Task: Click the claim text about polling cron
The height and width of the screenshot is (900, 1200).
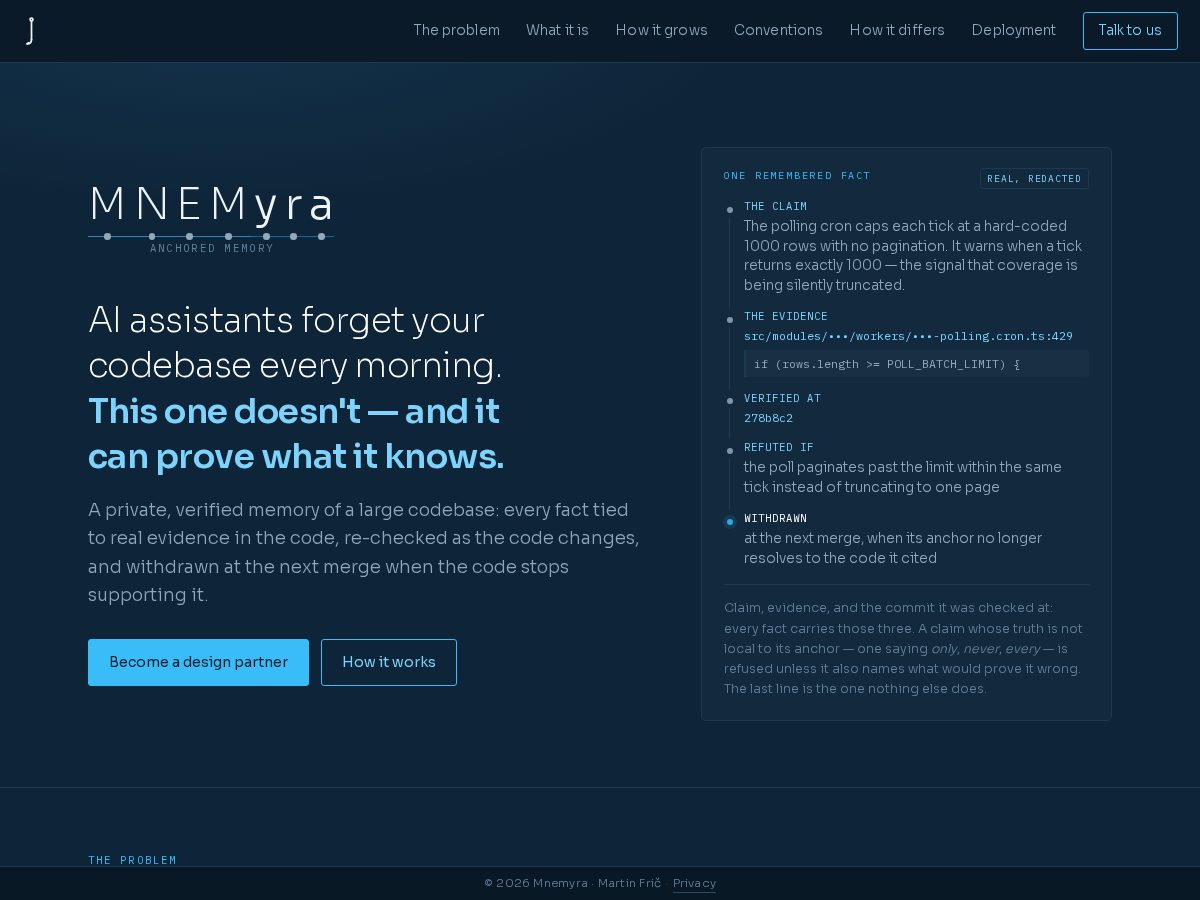Action: click(913, 256)
